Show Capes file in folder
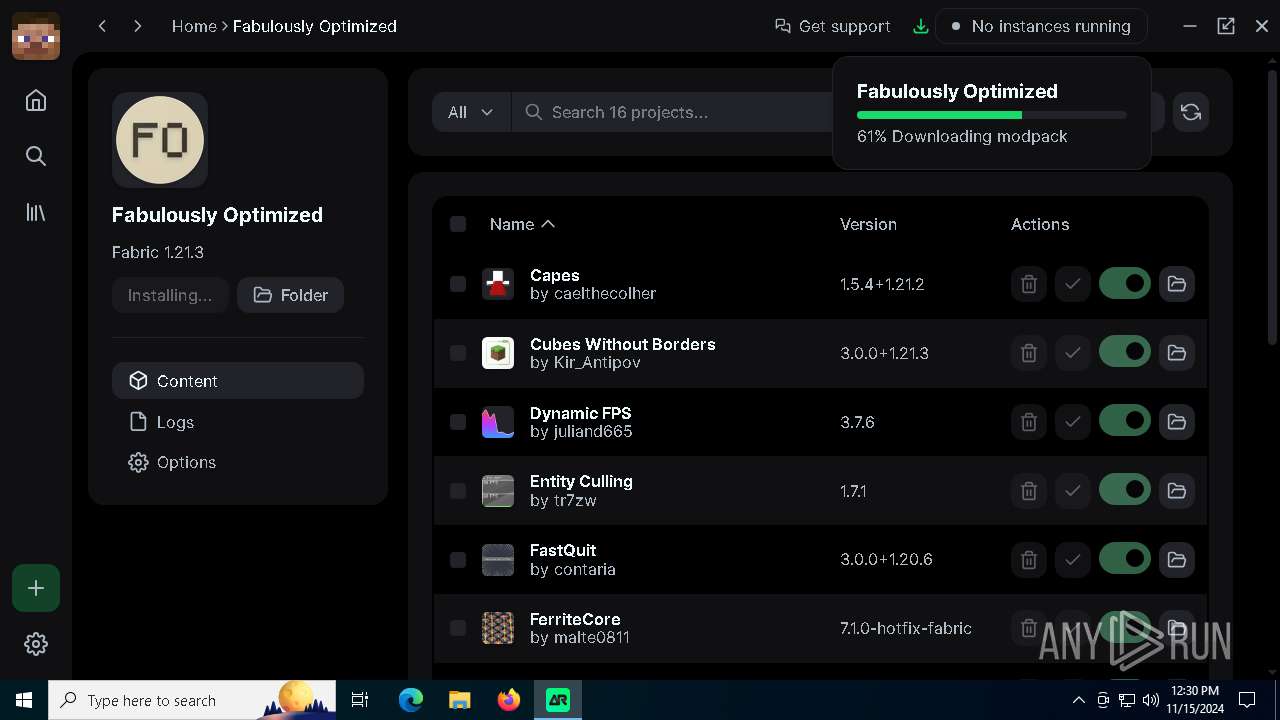 pos(1177,284)
